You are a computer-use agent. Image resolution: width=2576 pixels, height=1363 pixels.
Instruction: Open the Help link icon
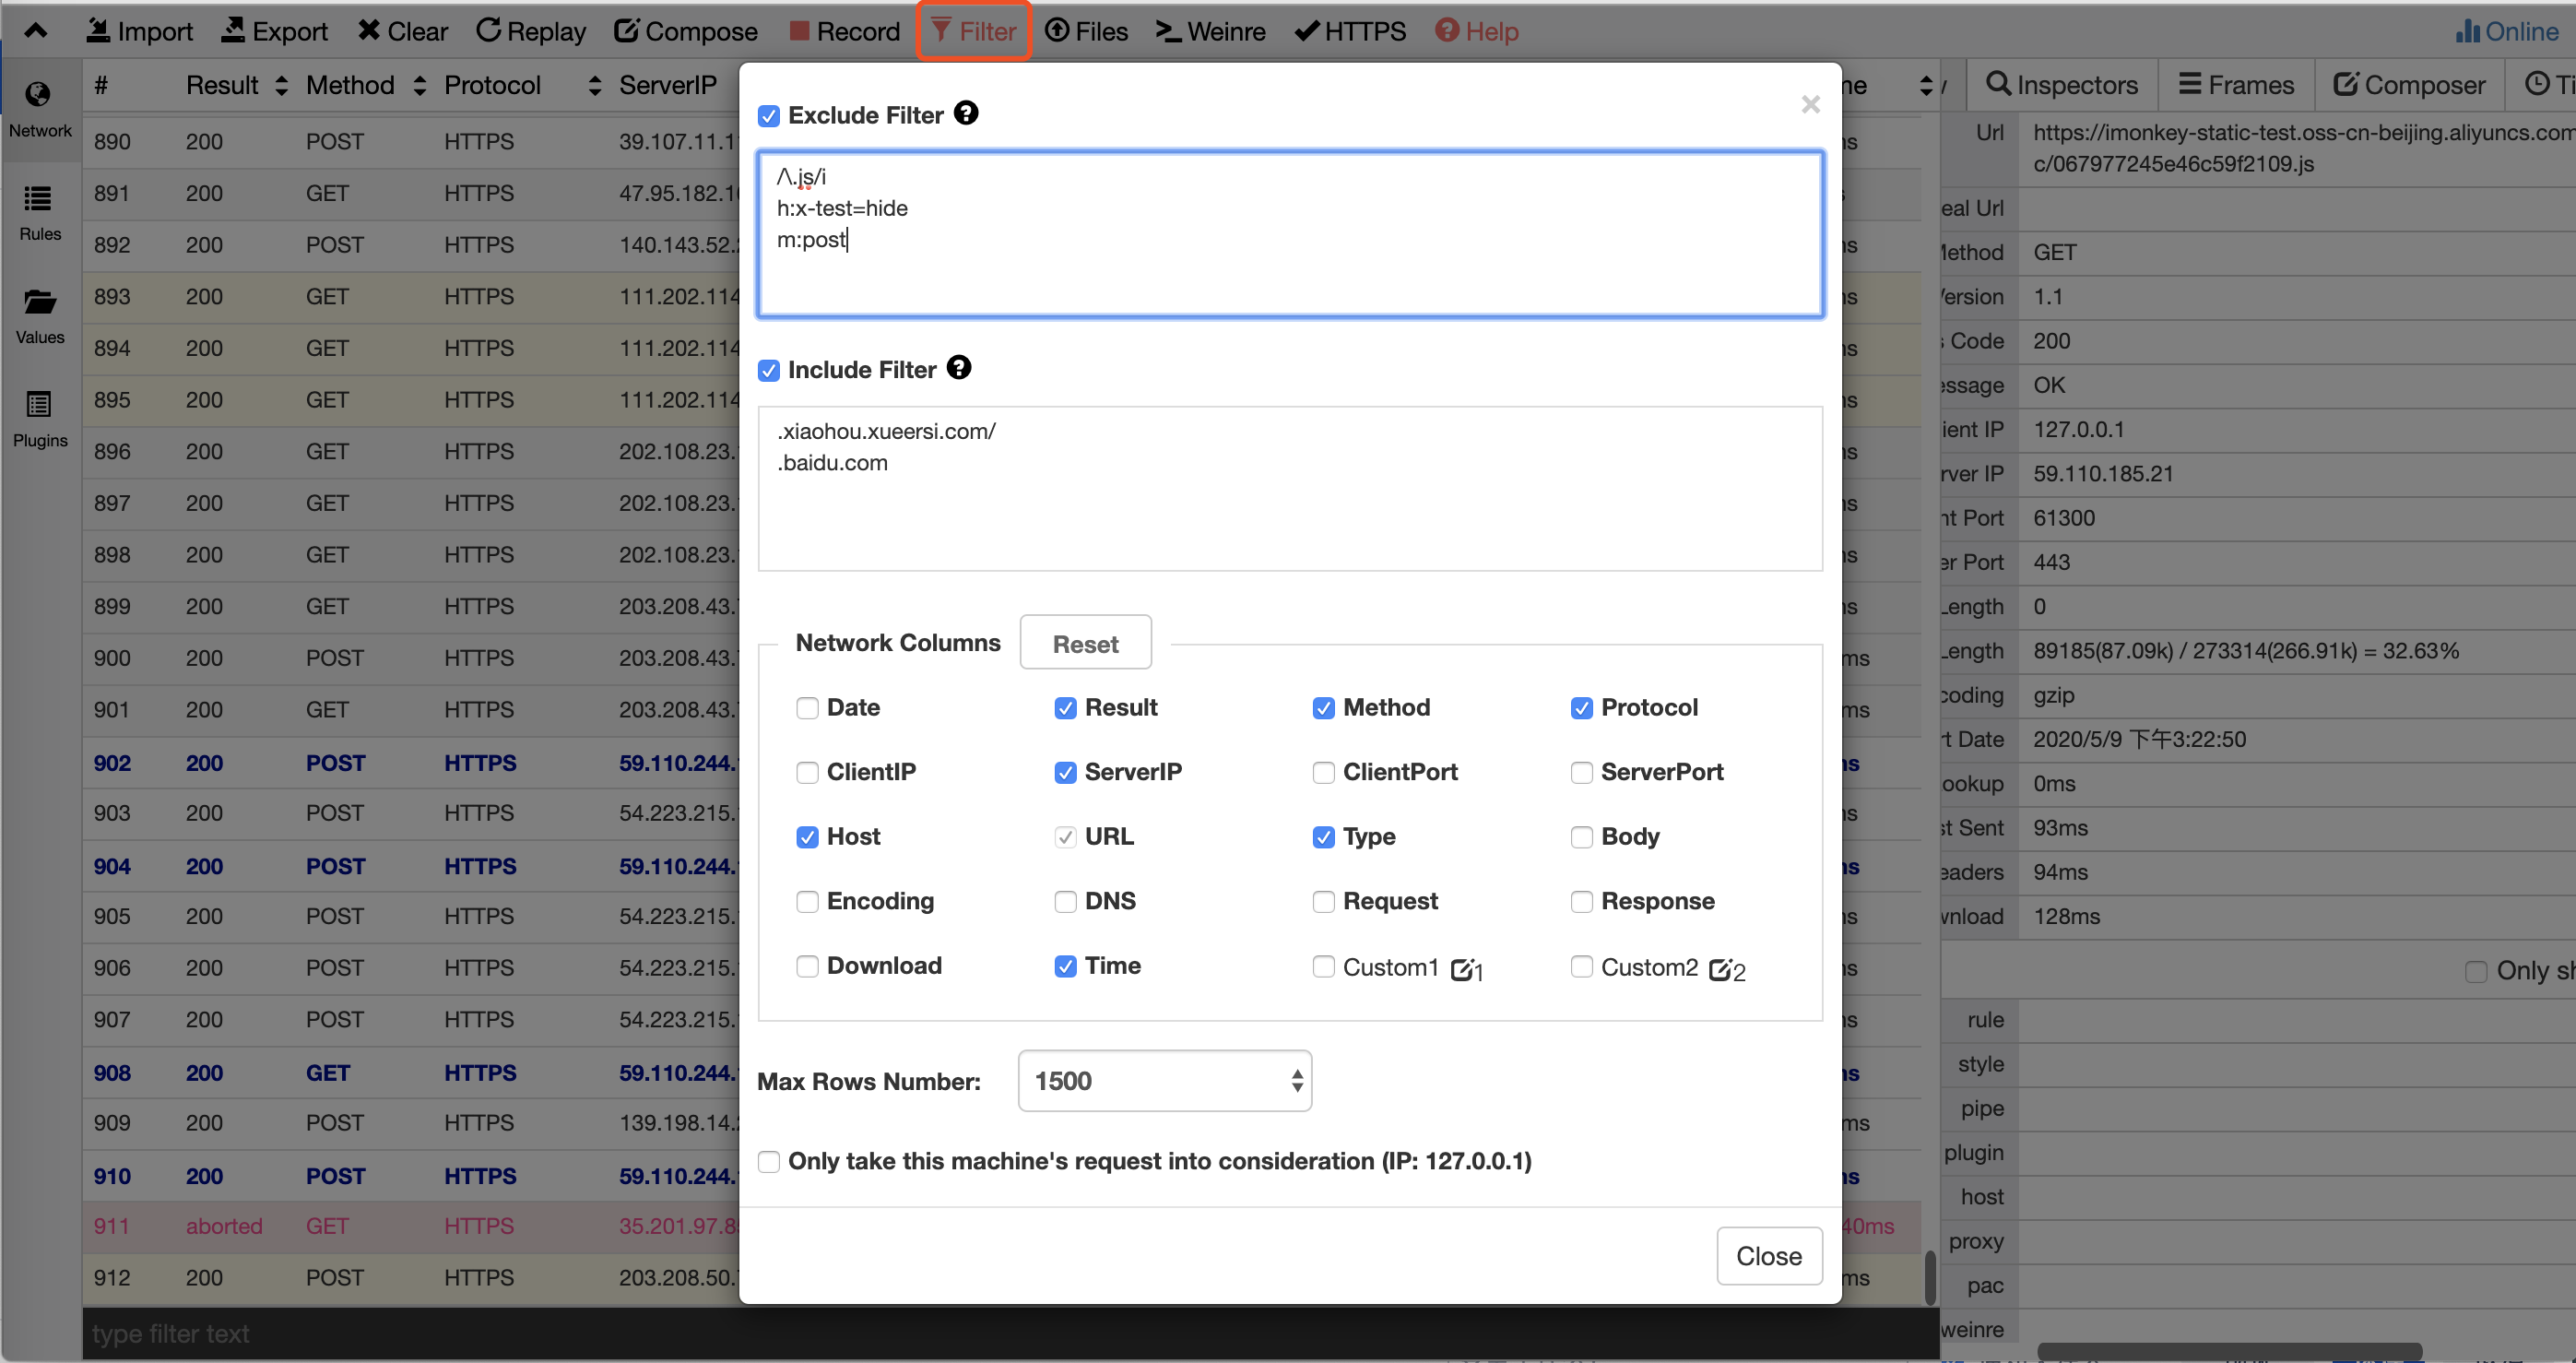pos(1446,31)
